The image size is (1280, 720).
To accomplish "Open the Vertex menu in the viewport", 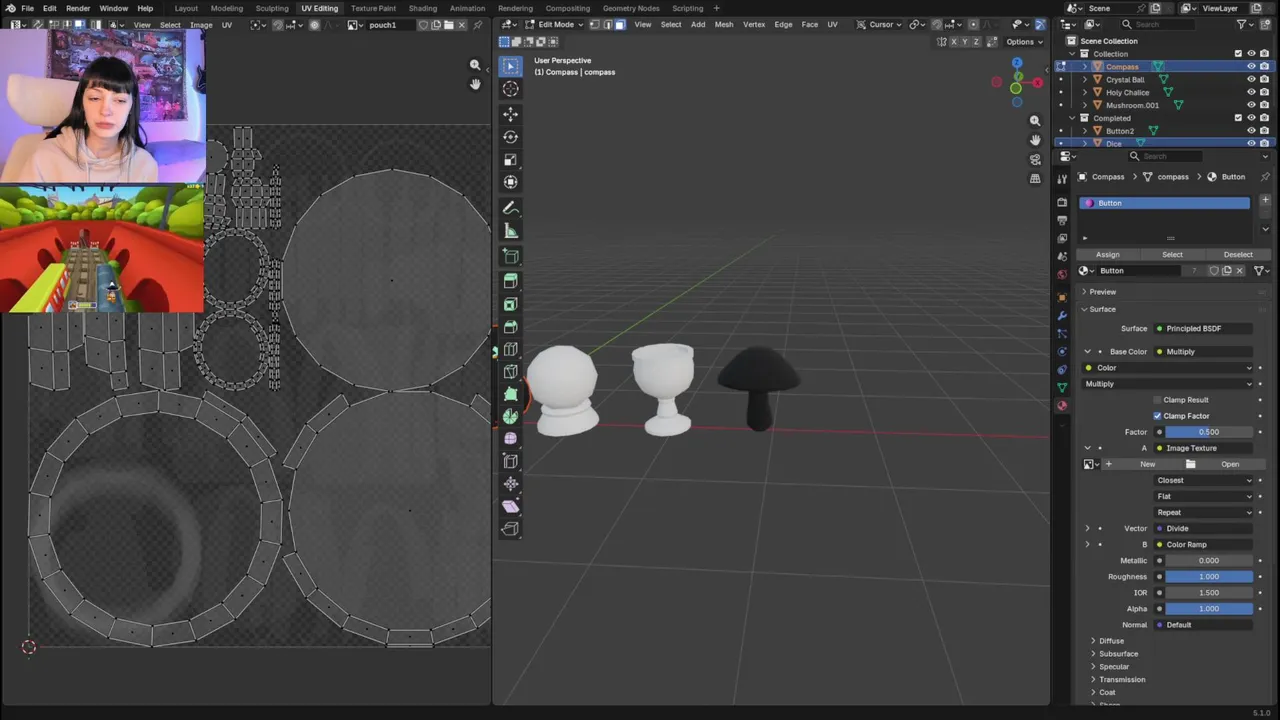I will [x=754, y=24].
